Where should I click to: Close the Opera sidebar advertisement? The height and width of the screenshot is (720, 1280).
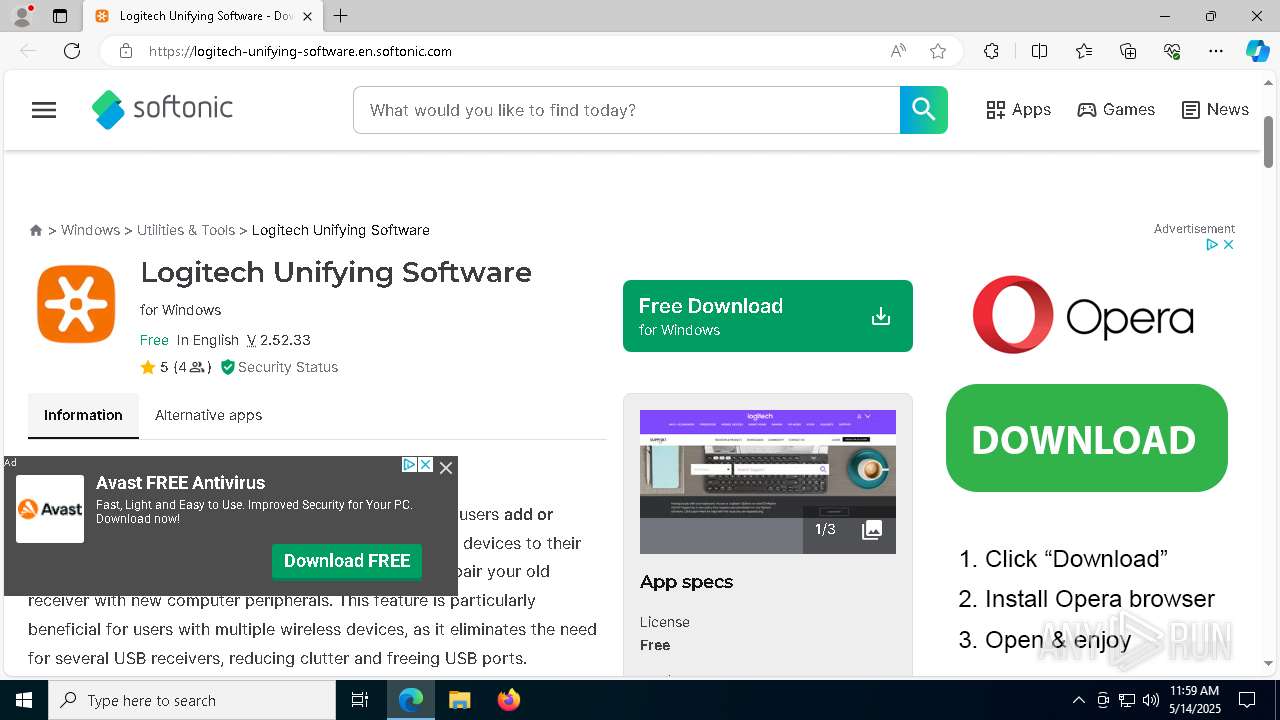click(1228, 244)
